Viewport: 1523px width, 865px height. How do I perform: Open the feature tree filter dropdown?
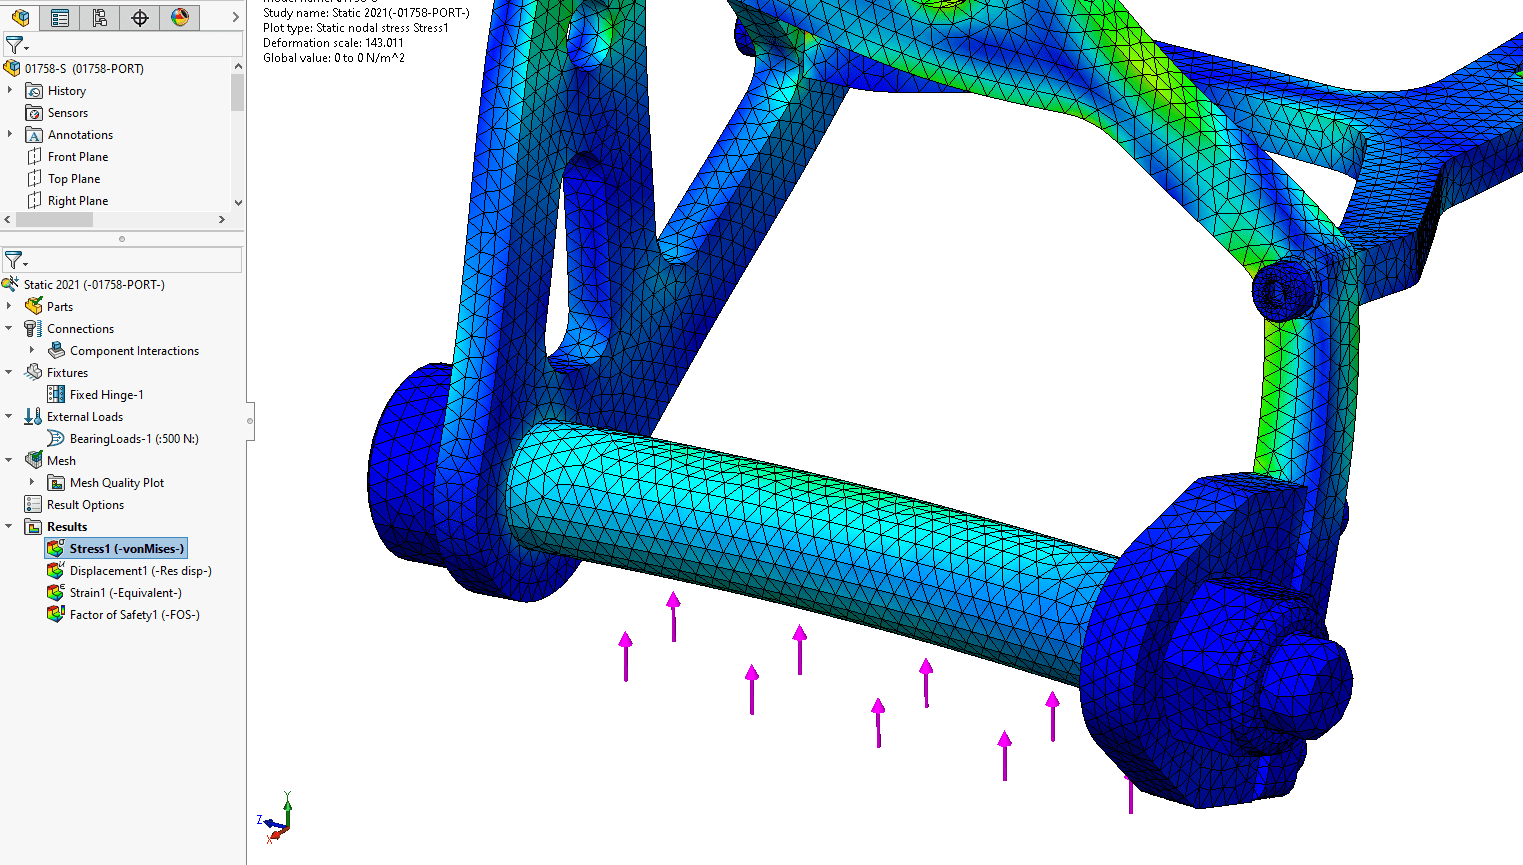click(16, 45)
